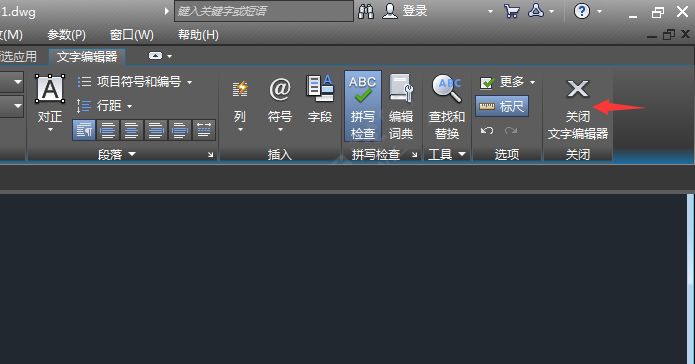The image size is (695, 364).
Task: Expand the Tools (工具) panel
Action: click(447, 155)
